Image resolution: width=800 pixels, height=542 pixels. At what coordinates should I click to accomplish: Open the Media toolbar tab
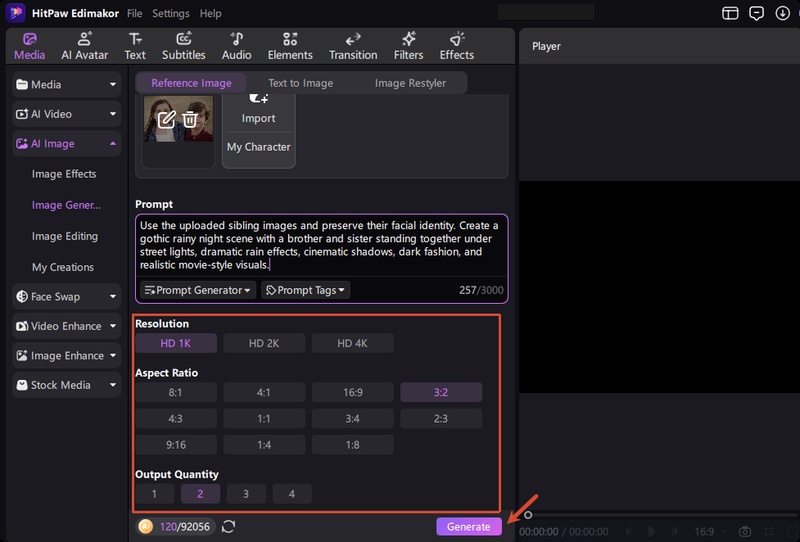tap(30, 46)
